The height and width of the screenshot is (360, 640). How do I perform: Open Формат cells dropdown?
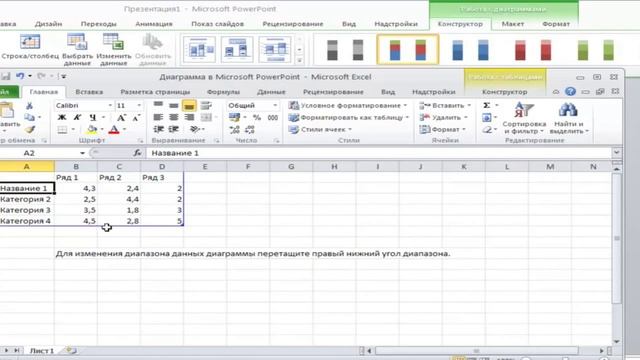(x=443, y=129)
